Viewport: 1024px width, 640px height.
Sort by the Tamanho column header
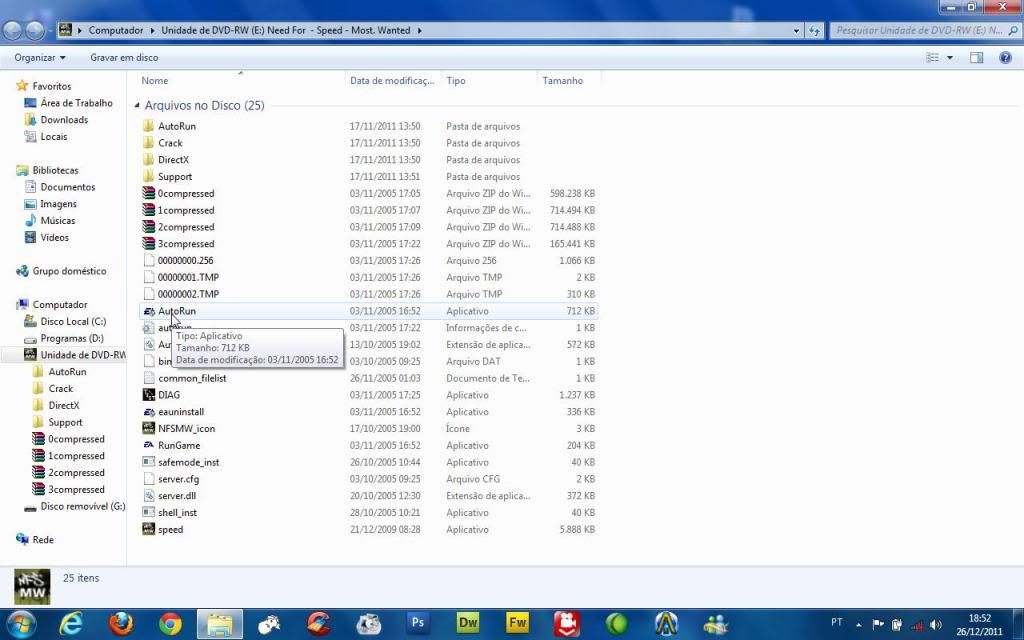tap(563, 80)
